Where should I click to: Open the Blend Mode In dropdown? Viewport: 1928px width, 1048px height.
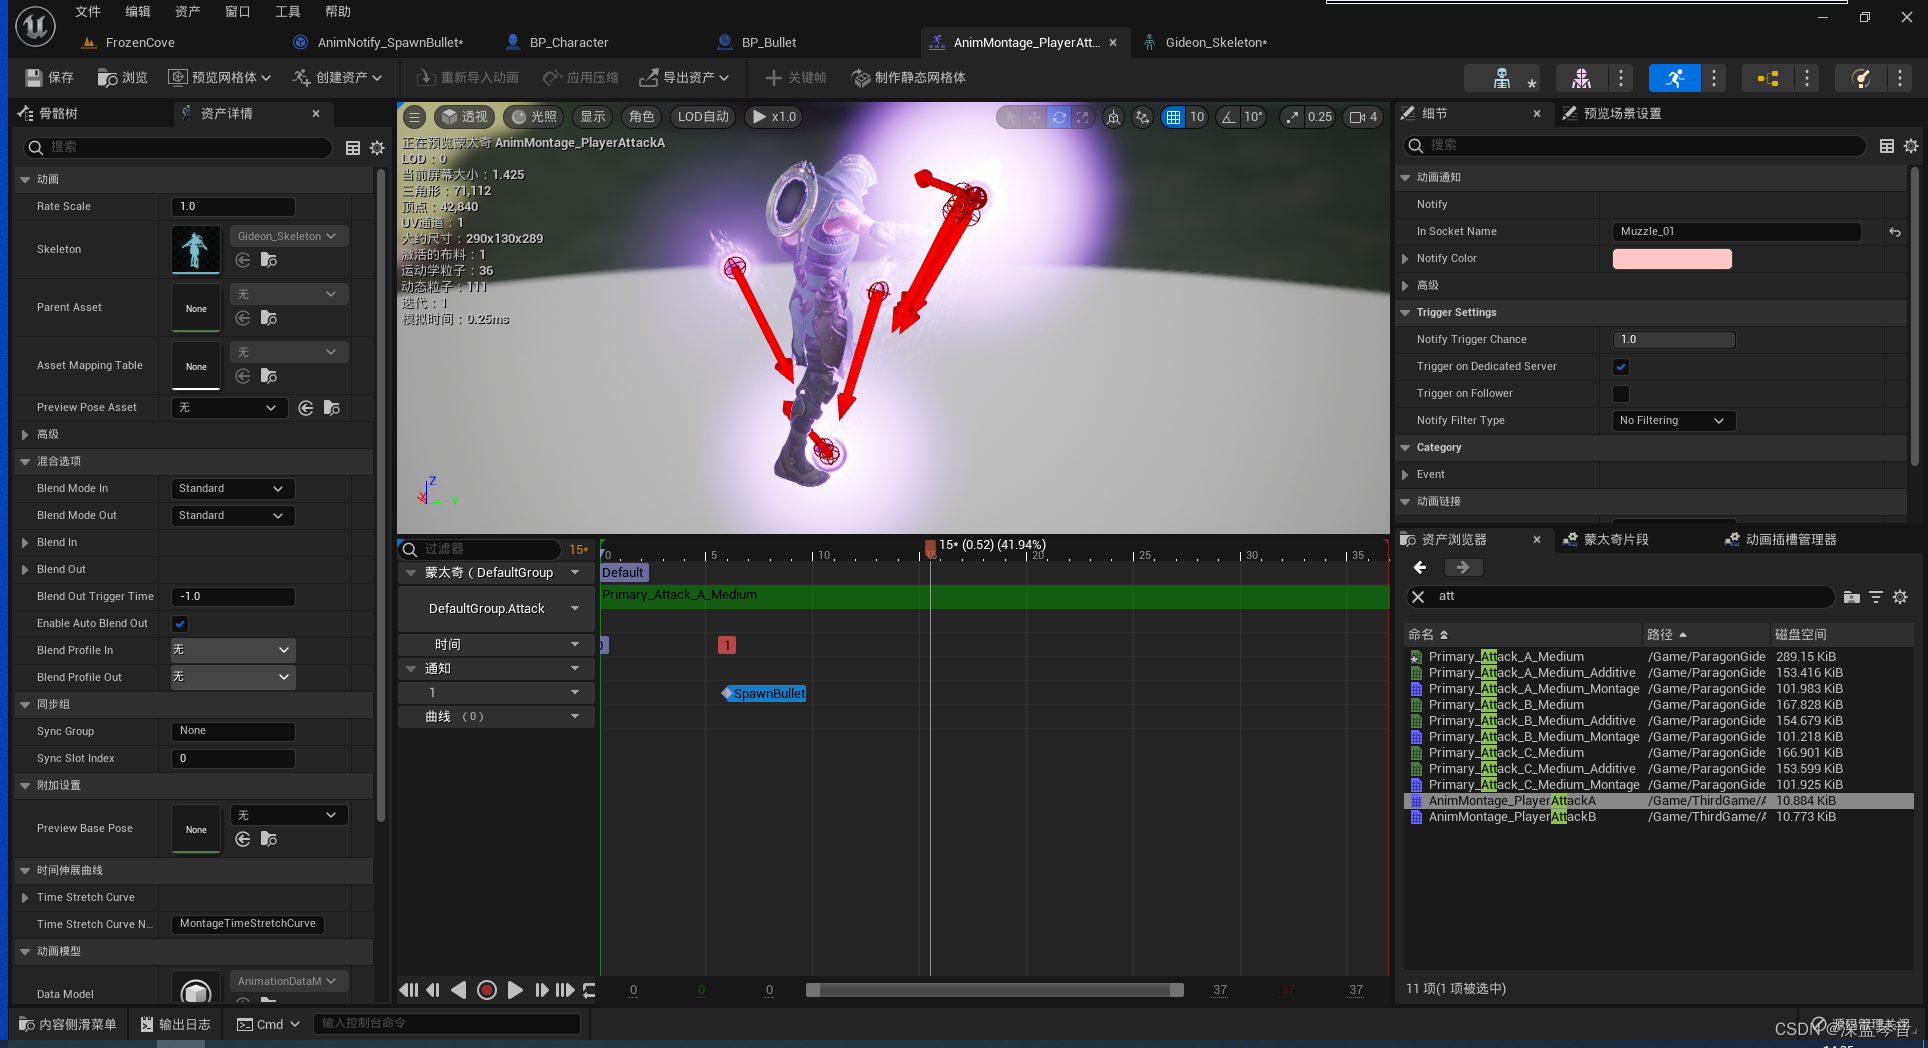(232, 489)
